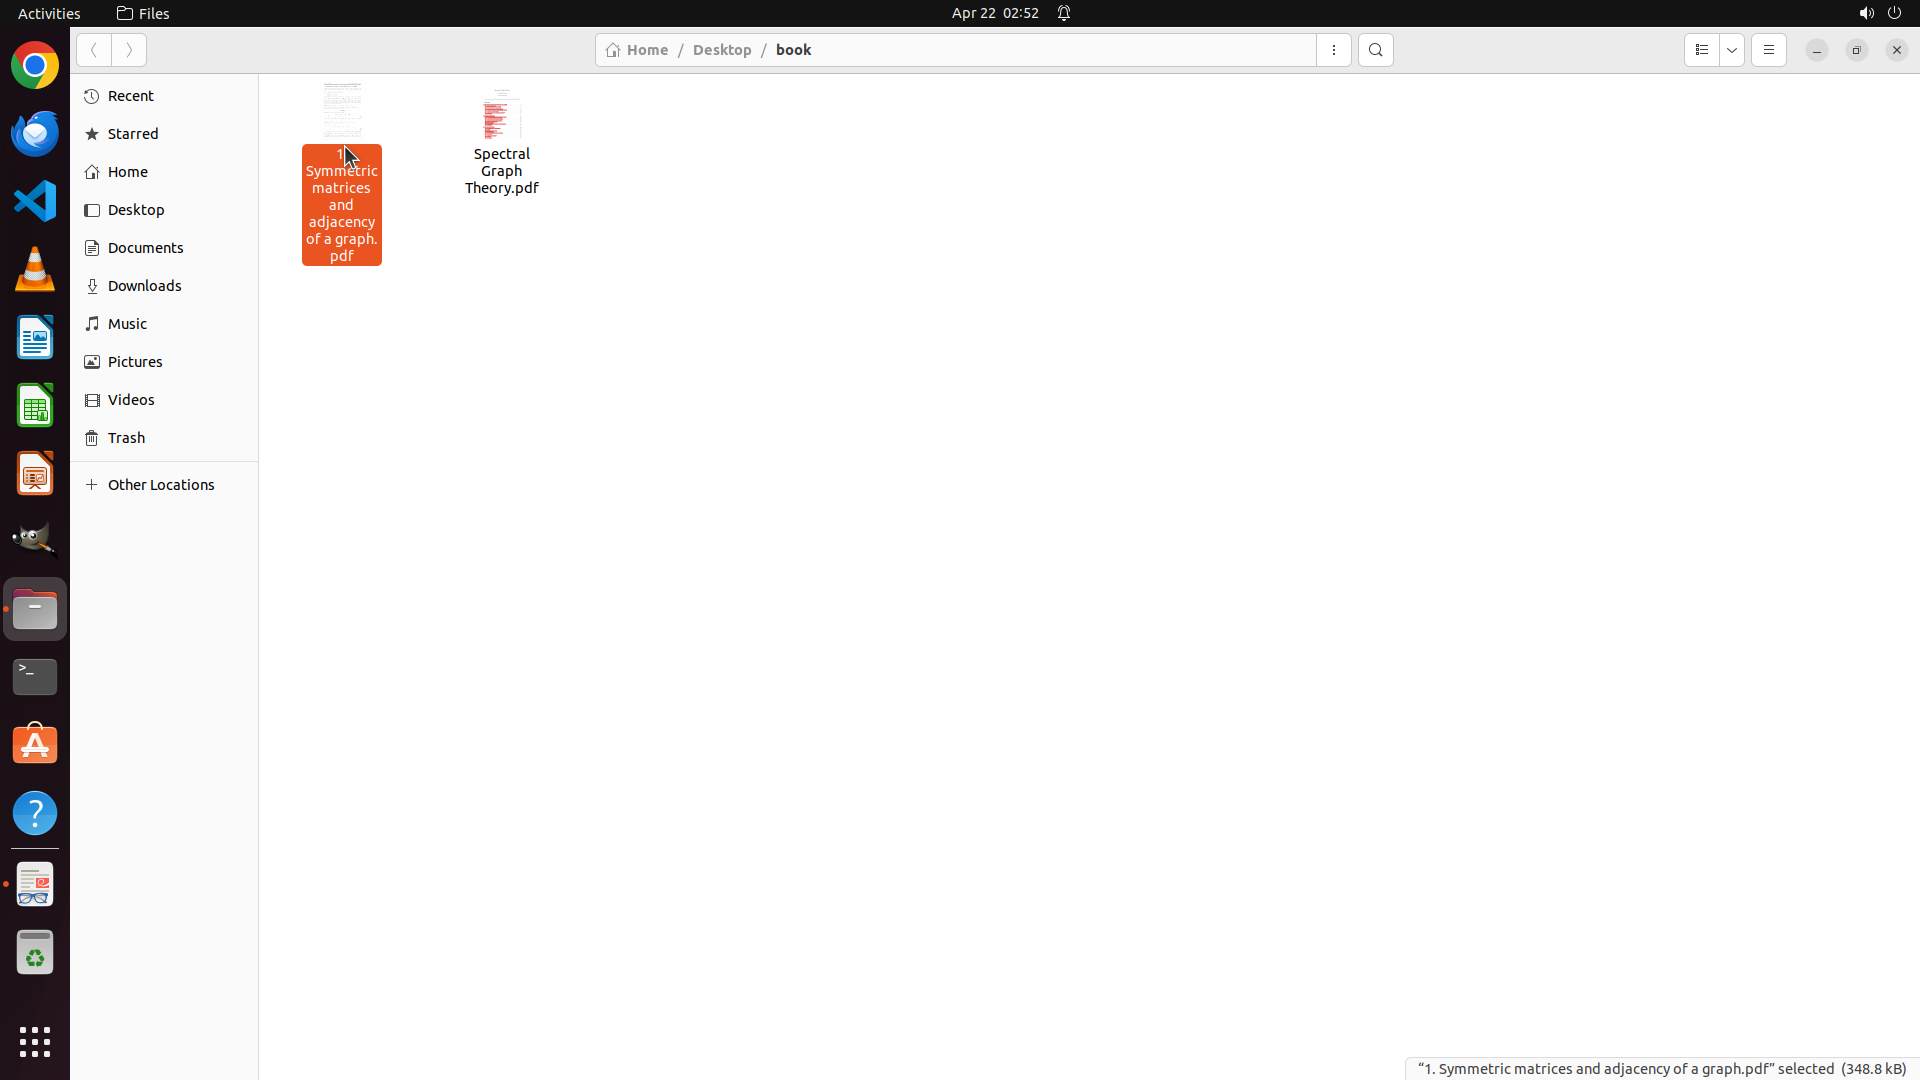
Task: Click the search magnifier icon
Action: pyautogui.click(x=1375, y=50)
